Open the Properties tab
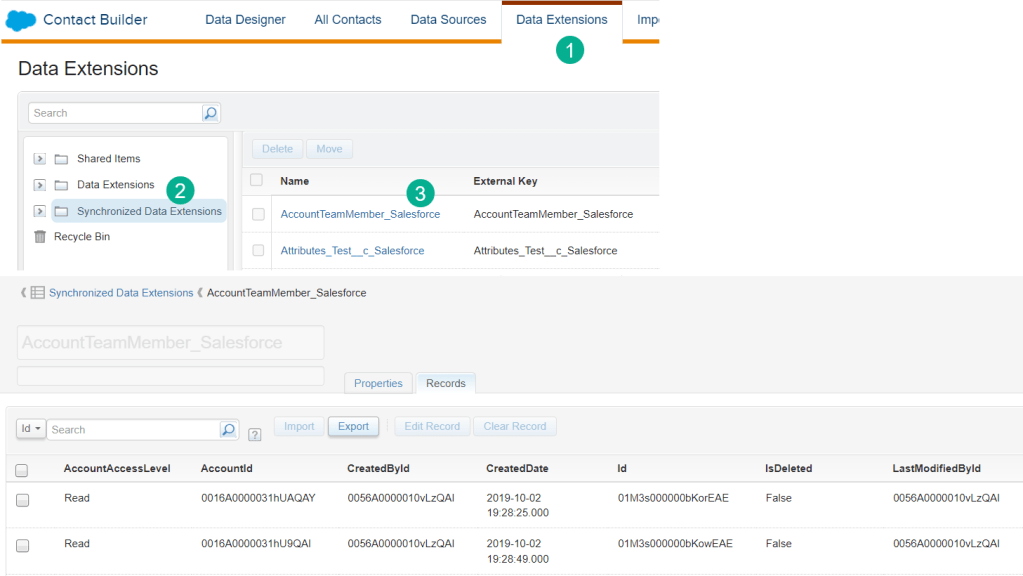Viewport: 1023px width, 576px height. pyautogui.click(x=378, y=383)
